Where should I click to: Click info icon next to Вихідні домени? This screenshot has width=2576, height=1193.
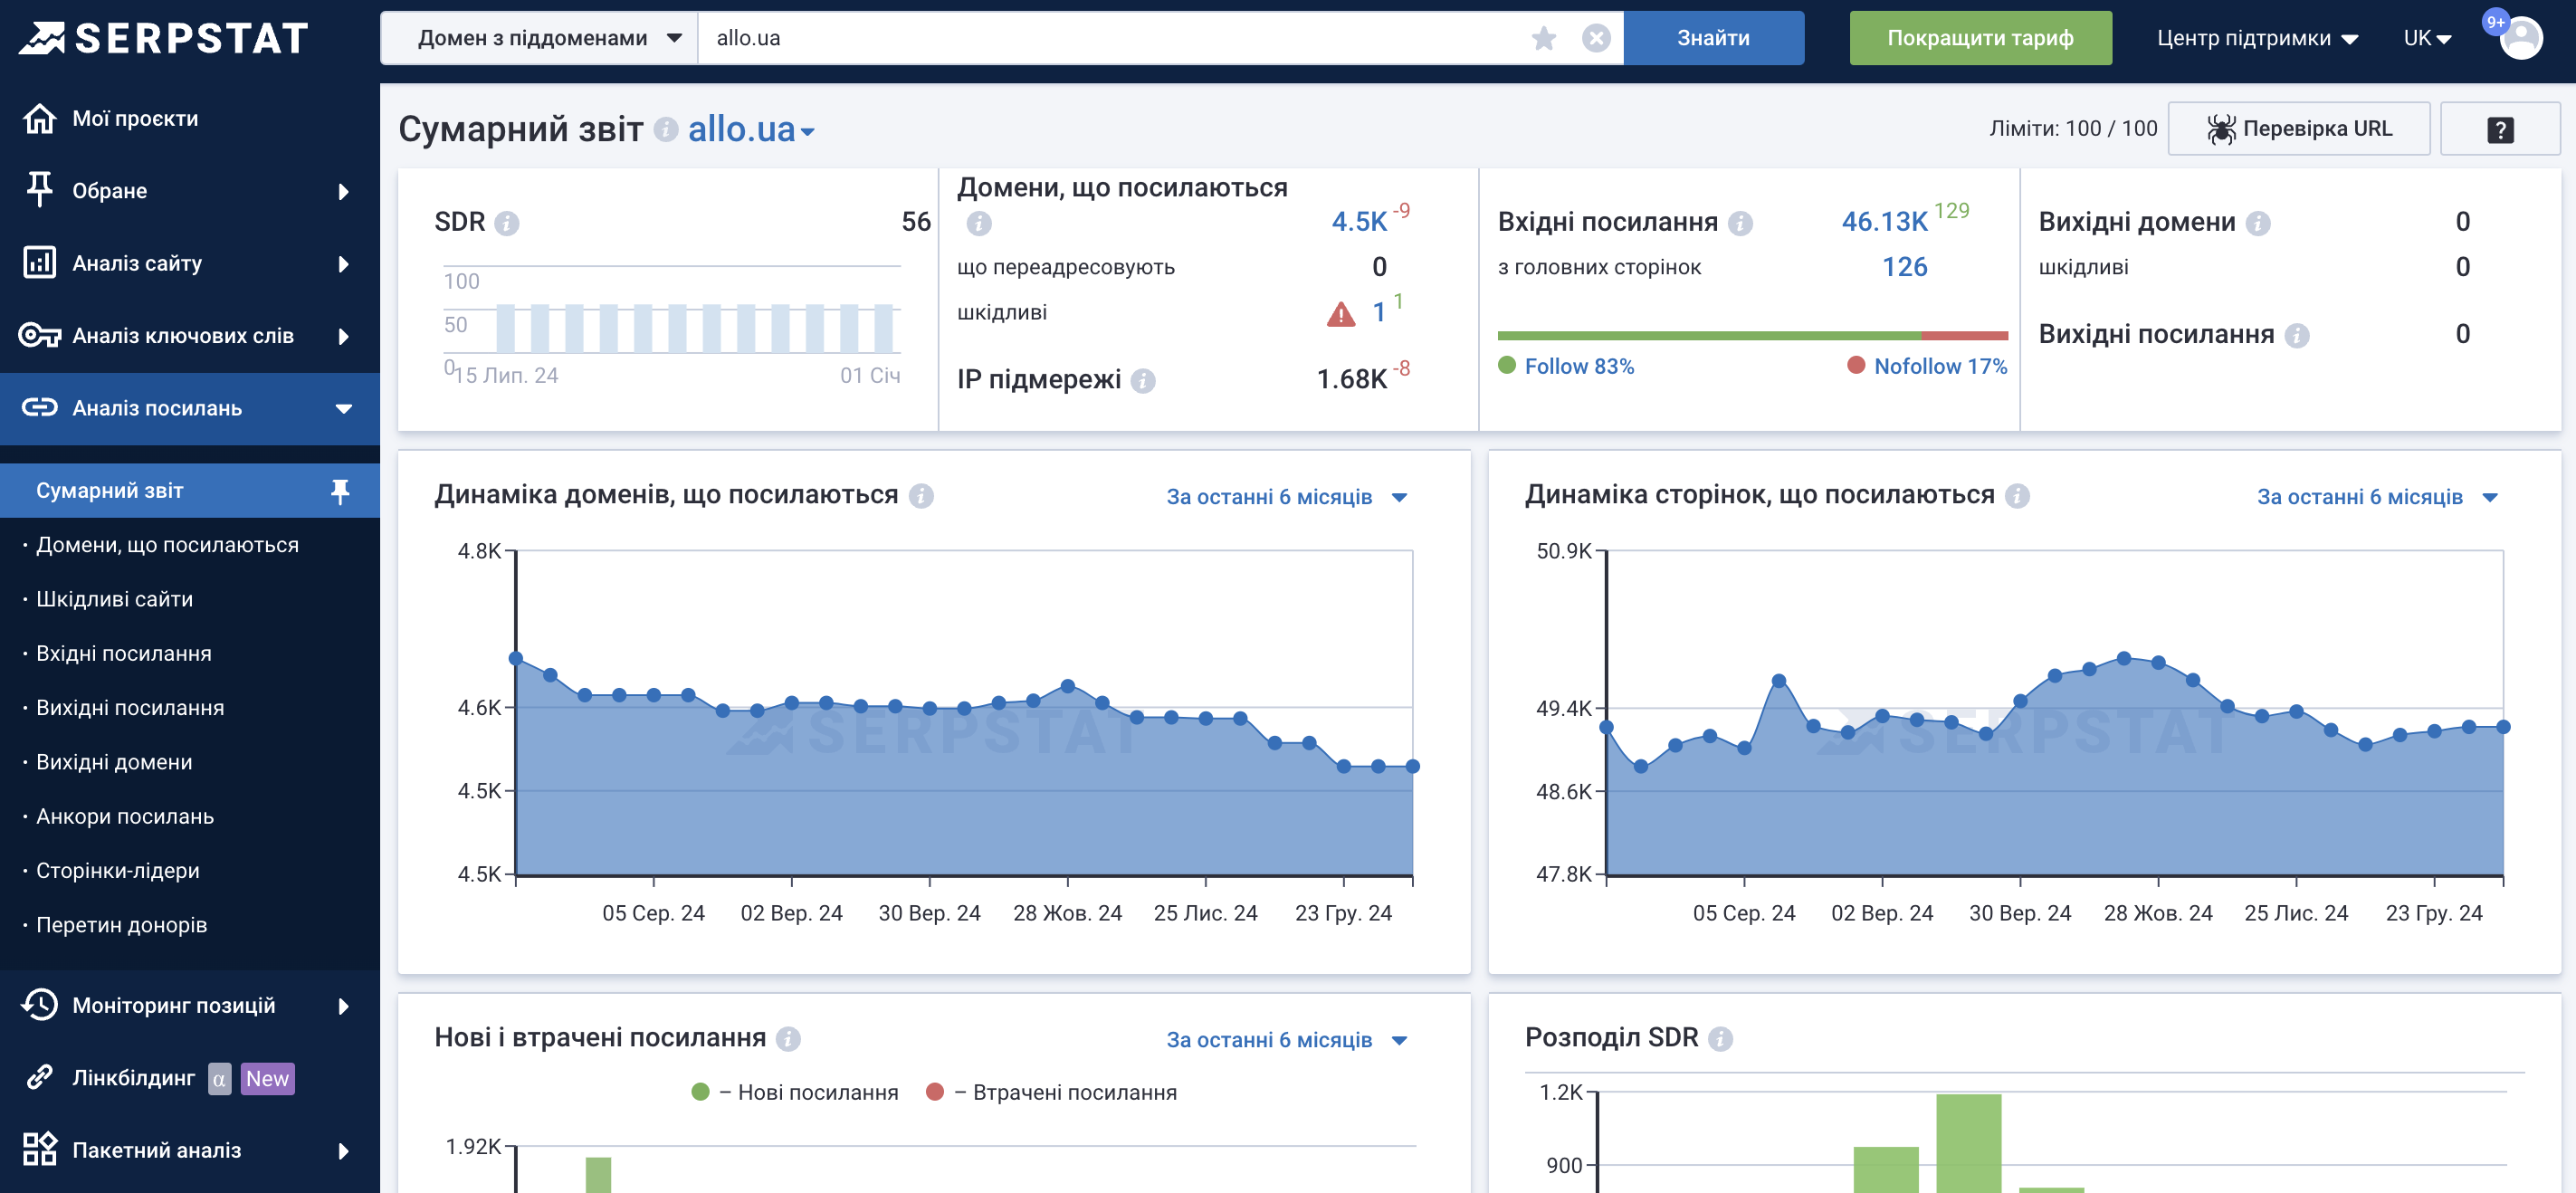tap(2257, 223)
